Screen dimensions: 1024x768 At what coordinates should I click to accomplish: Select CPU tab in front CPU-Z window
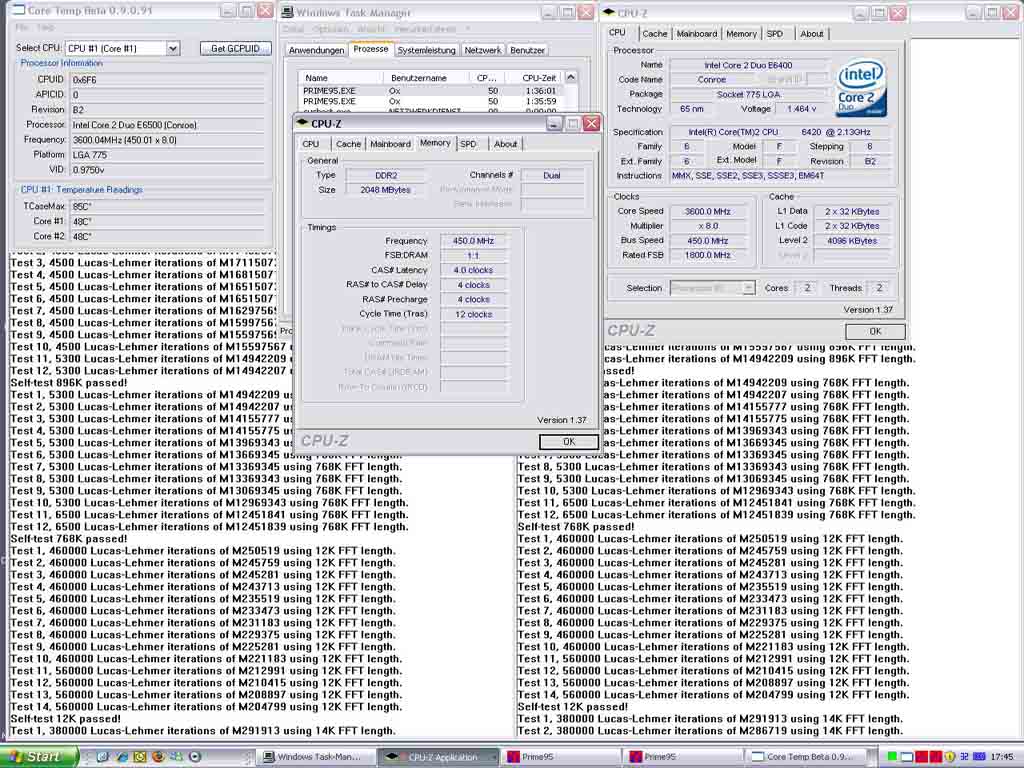click(311, 144)
